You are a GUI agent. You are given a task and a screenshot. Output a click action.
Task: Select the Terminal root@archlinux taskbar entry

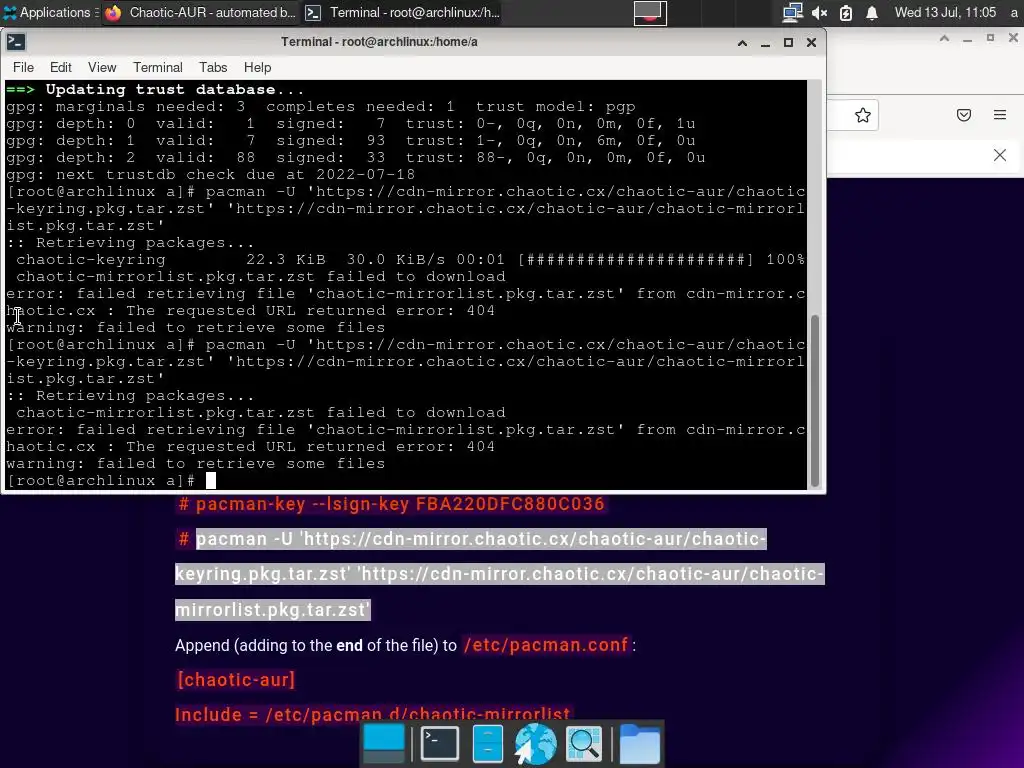[x=403, y=12]
